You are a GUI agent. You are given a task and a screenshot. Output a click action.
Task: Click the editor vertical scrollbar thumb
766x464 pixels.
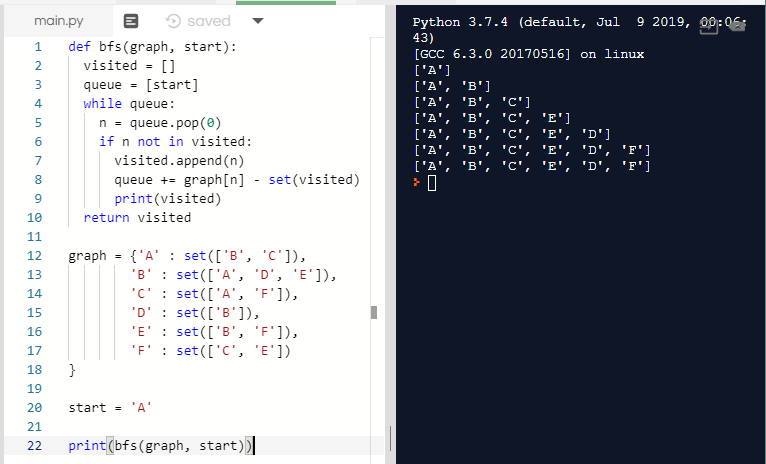[x=374, y=313]
